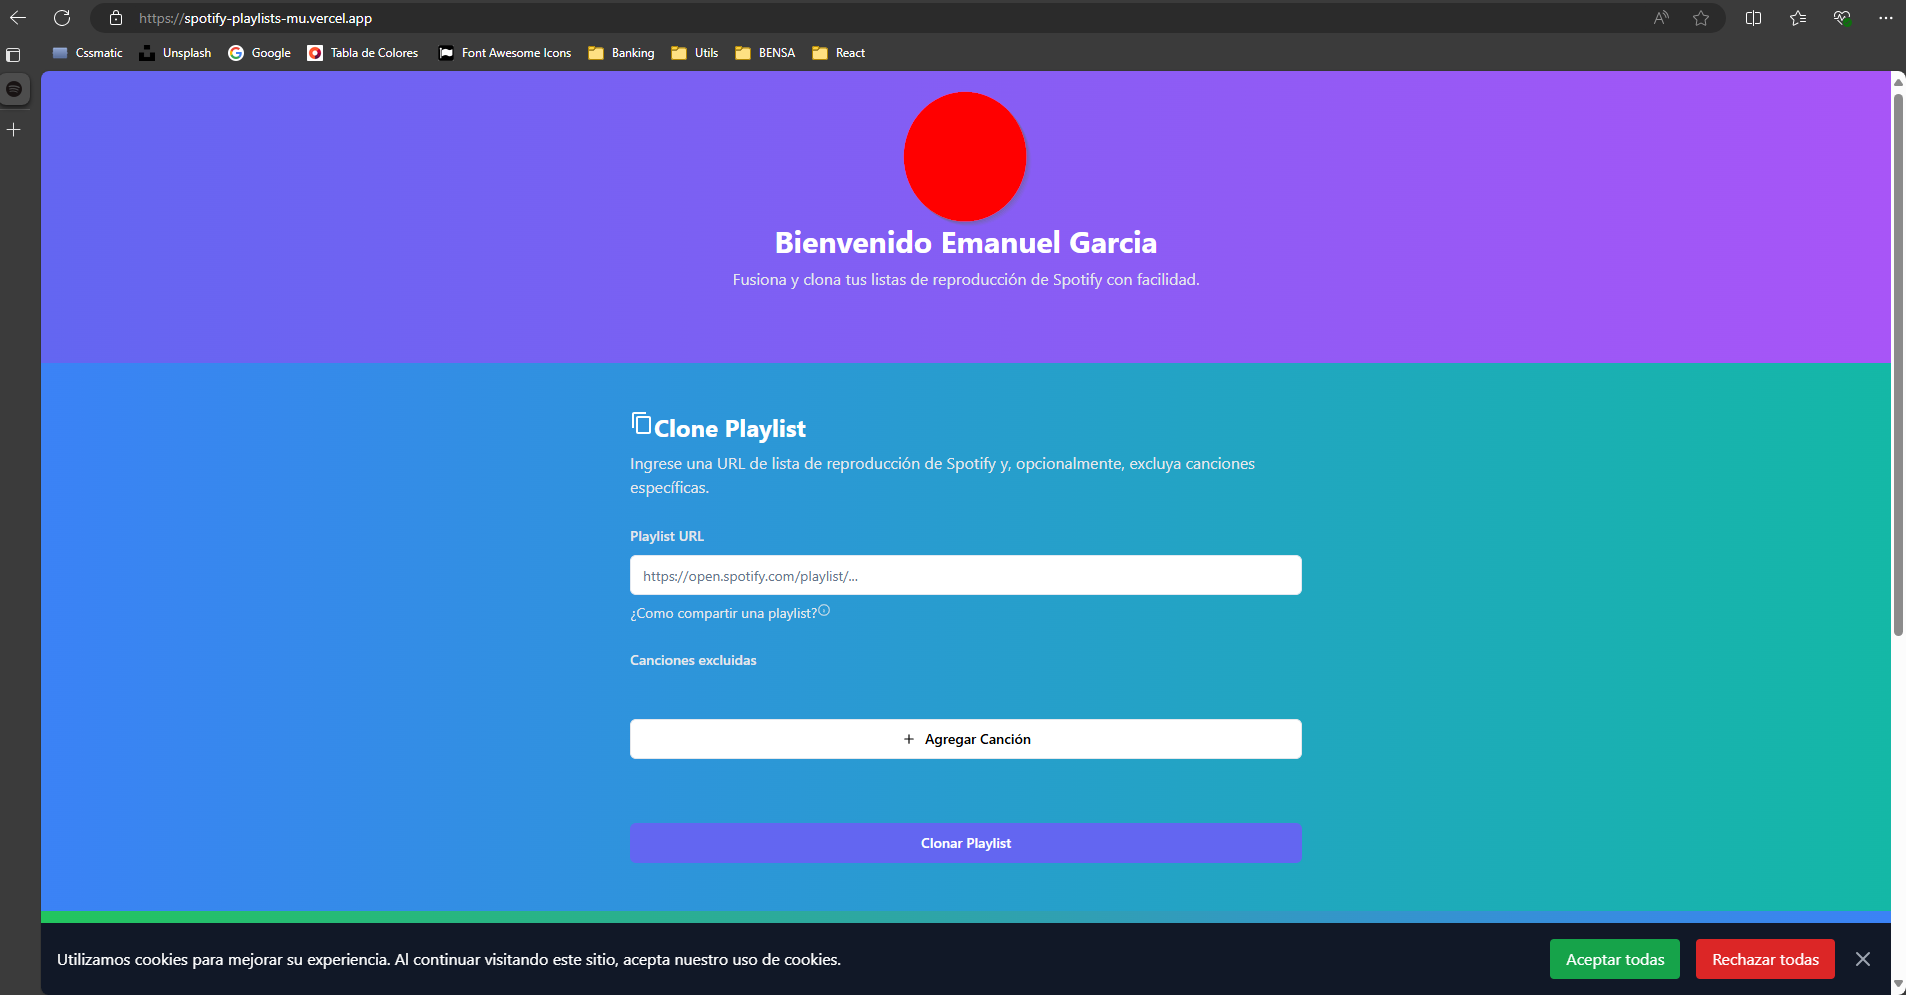
Task: Go back to the previous page
Action: (x=18, y=18)
